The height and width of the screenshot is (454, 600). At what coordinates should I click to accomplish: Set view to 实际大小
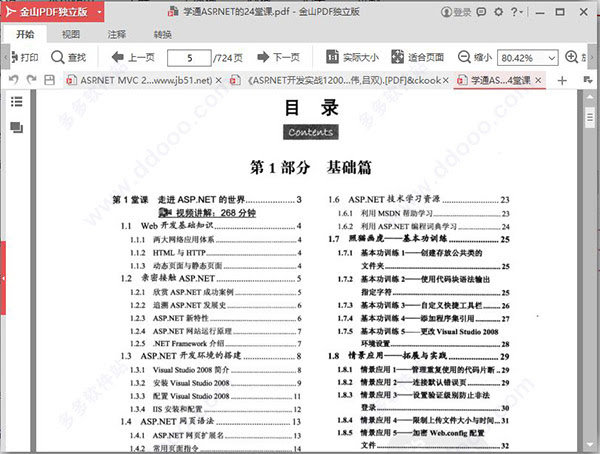(352, 57)
